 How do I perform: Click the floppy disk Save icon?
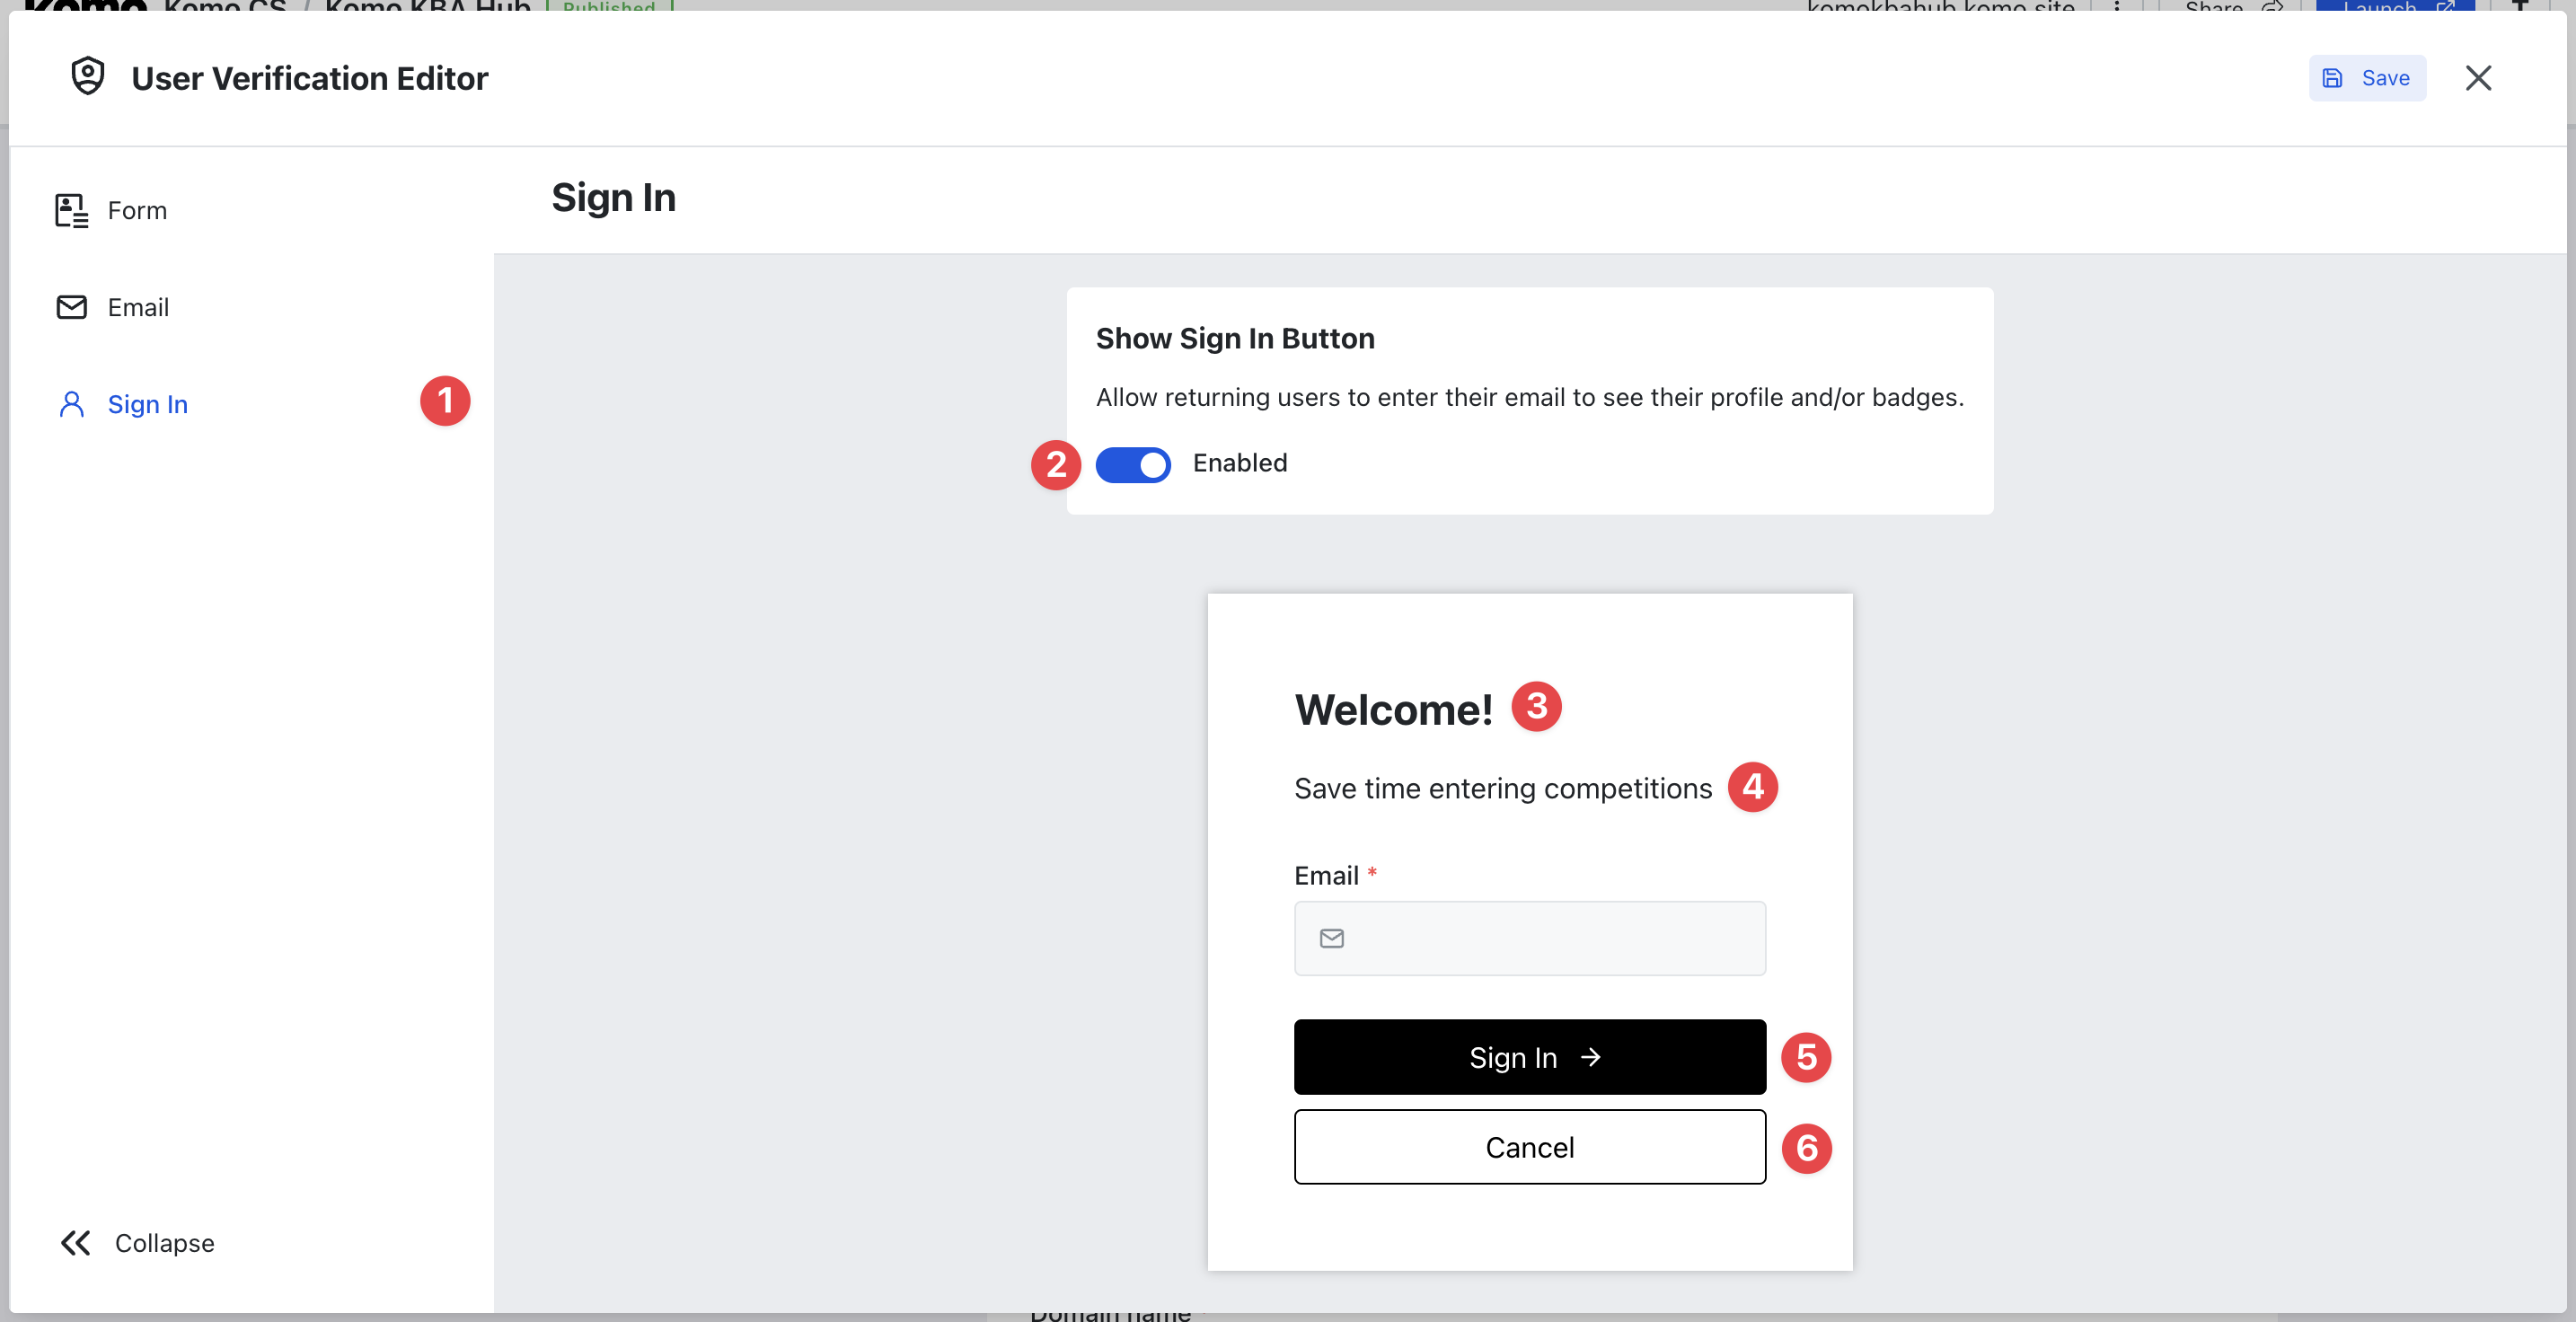2332,78
